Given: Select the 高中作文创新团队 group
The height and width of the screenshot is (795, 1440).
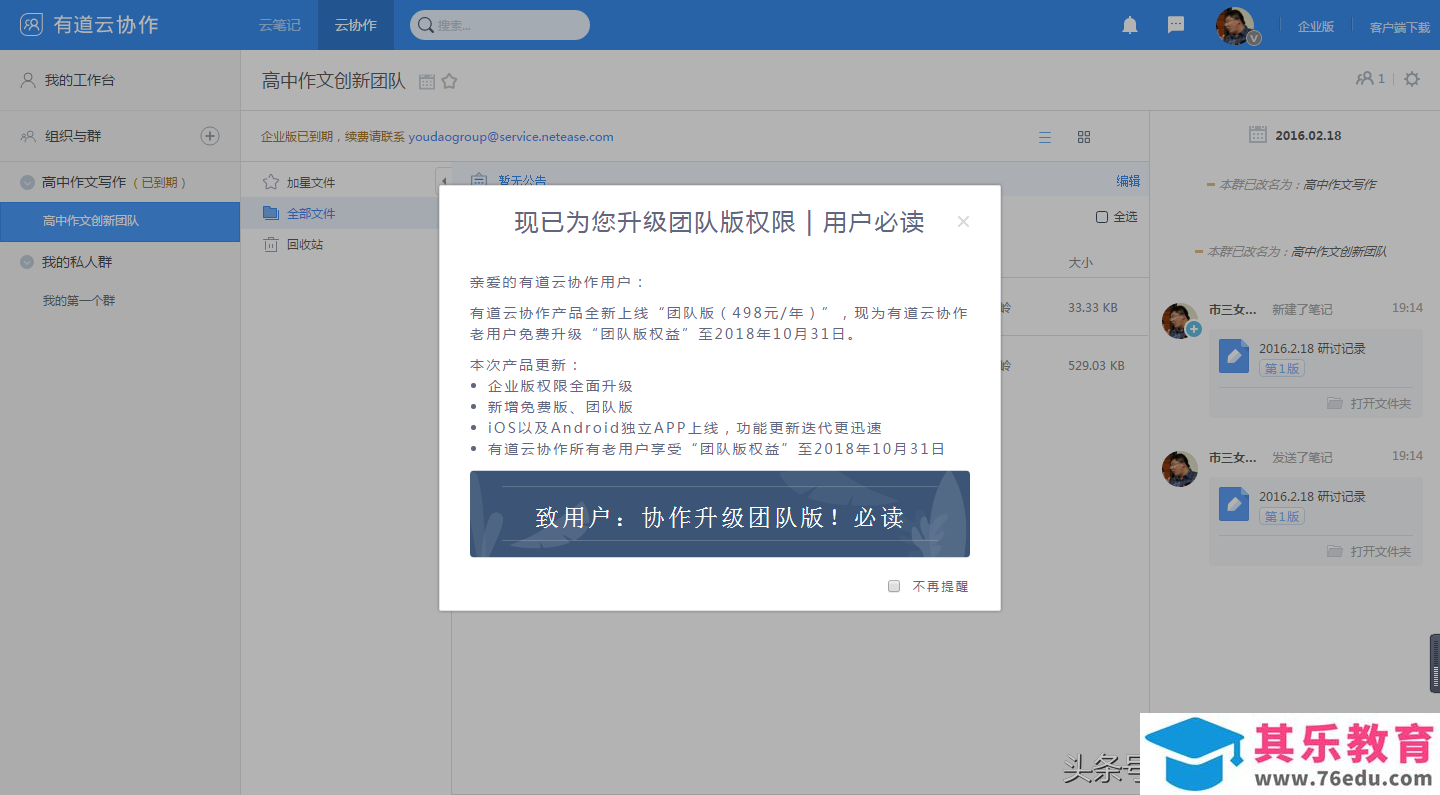Looking at the screenshot, I should [x=120, y=221].
